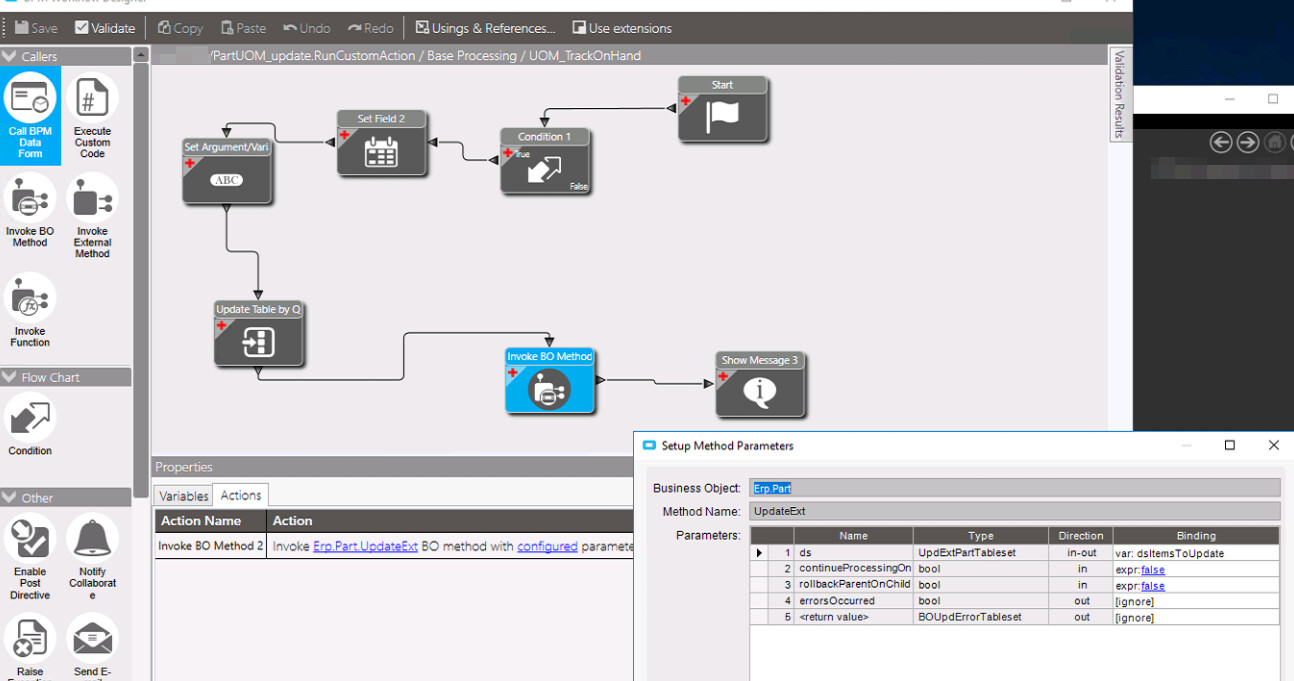Click the Invoke Function icon

(x=30, y=300)
